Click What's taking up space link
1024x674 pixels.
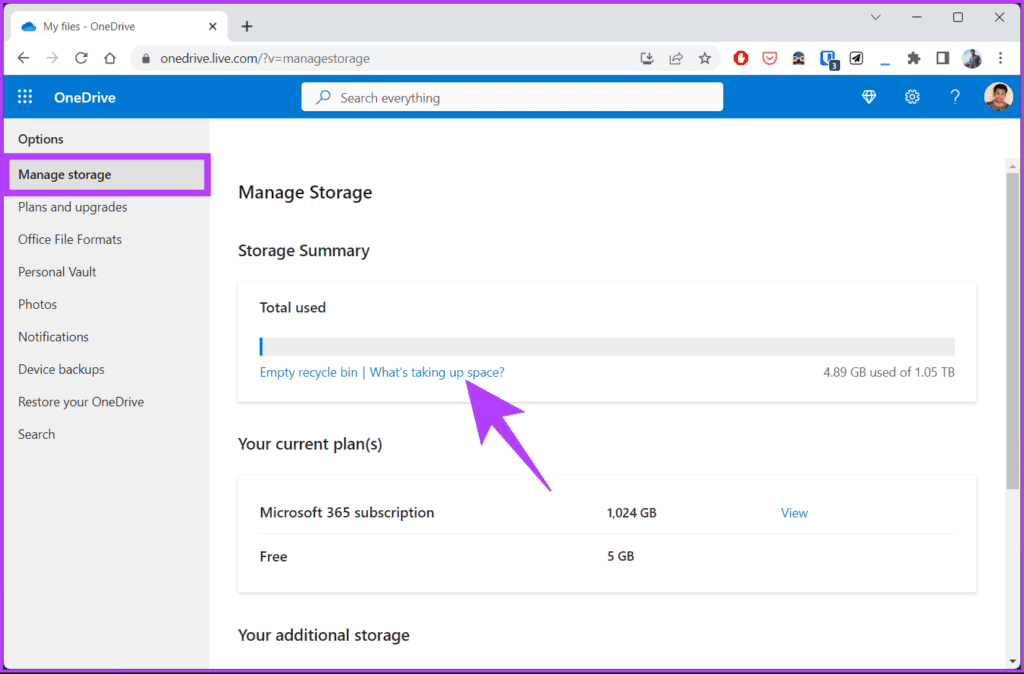pyautogui.click(x=437, y=372)
